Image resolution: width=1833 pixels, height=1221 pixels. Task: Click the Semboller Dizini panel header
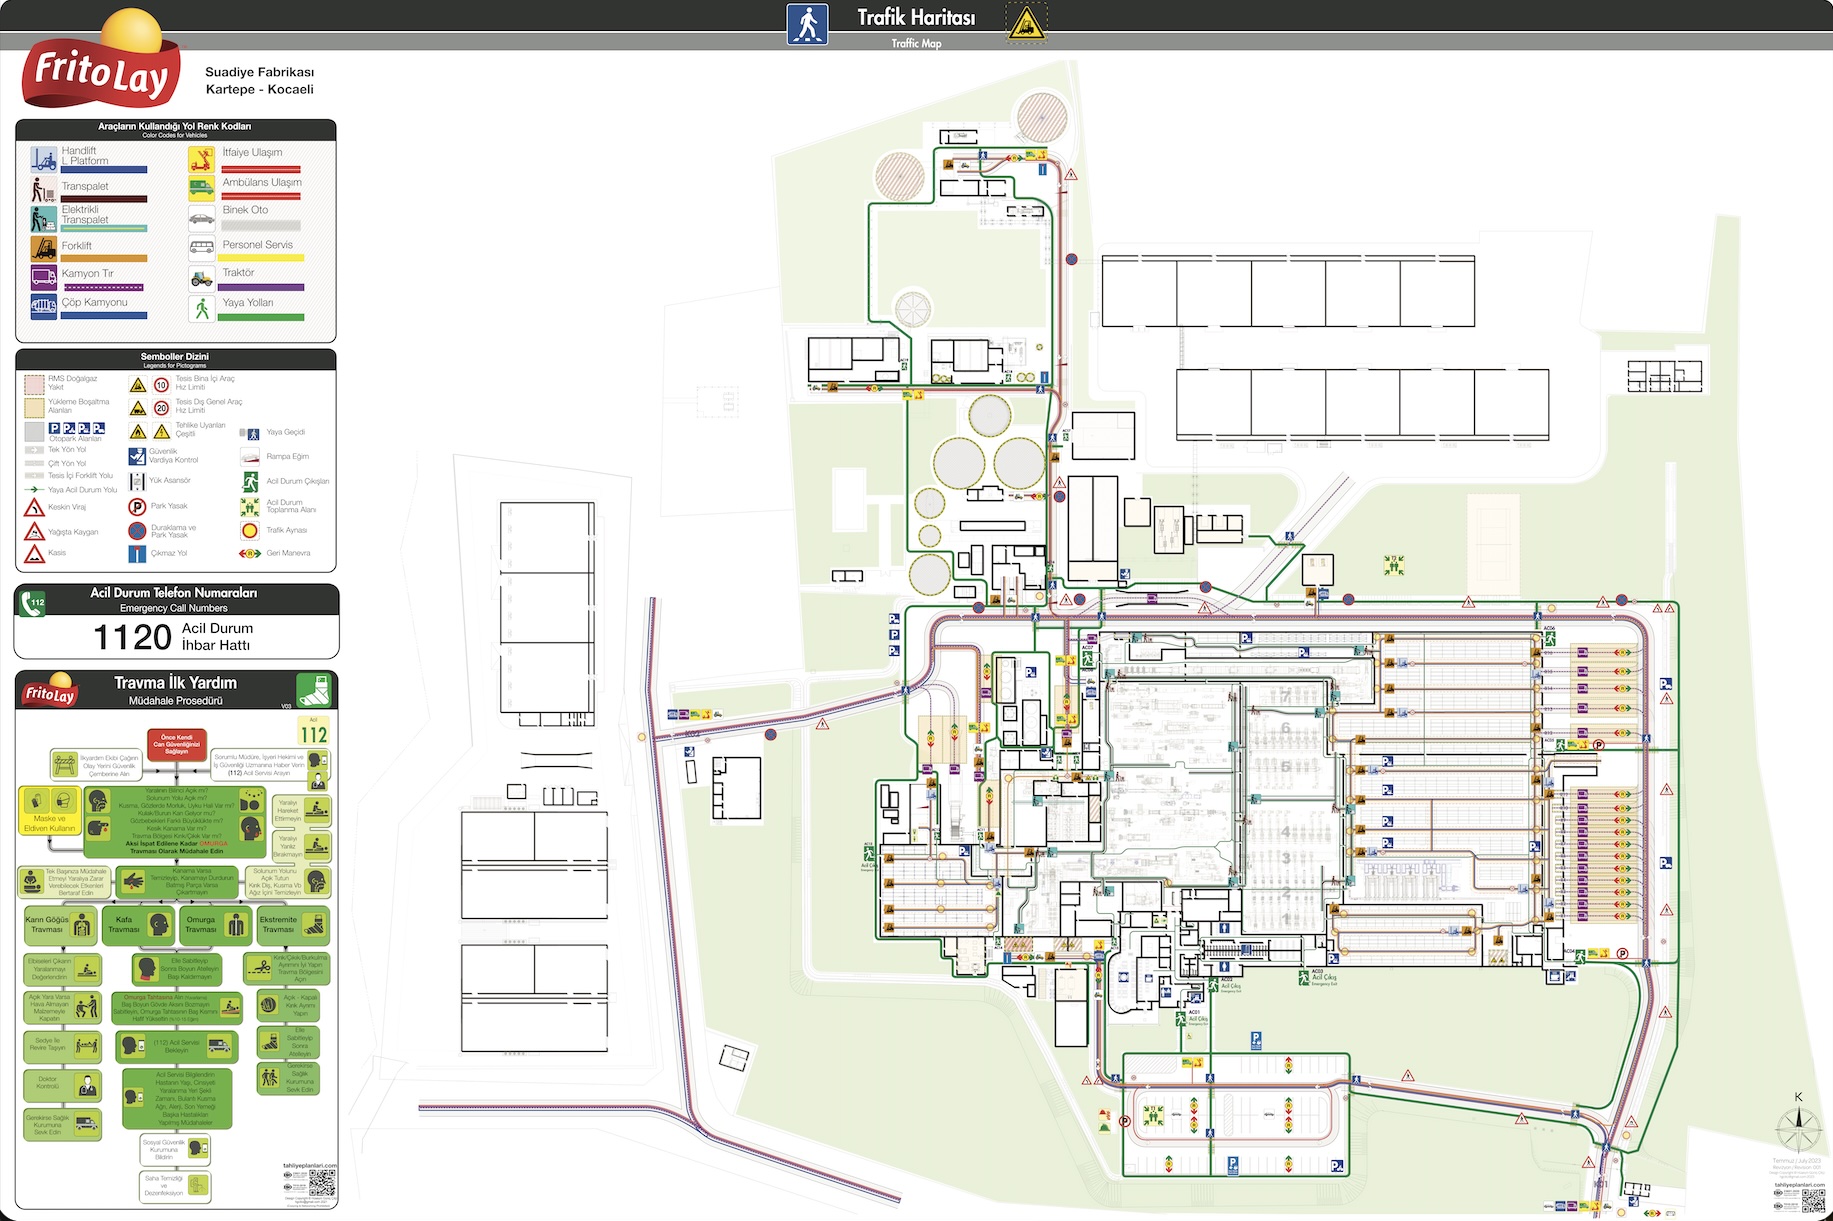click(x=175, y=359)
